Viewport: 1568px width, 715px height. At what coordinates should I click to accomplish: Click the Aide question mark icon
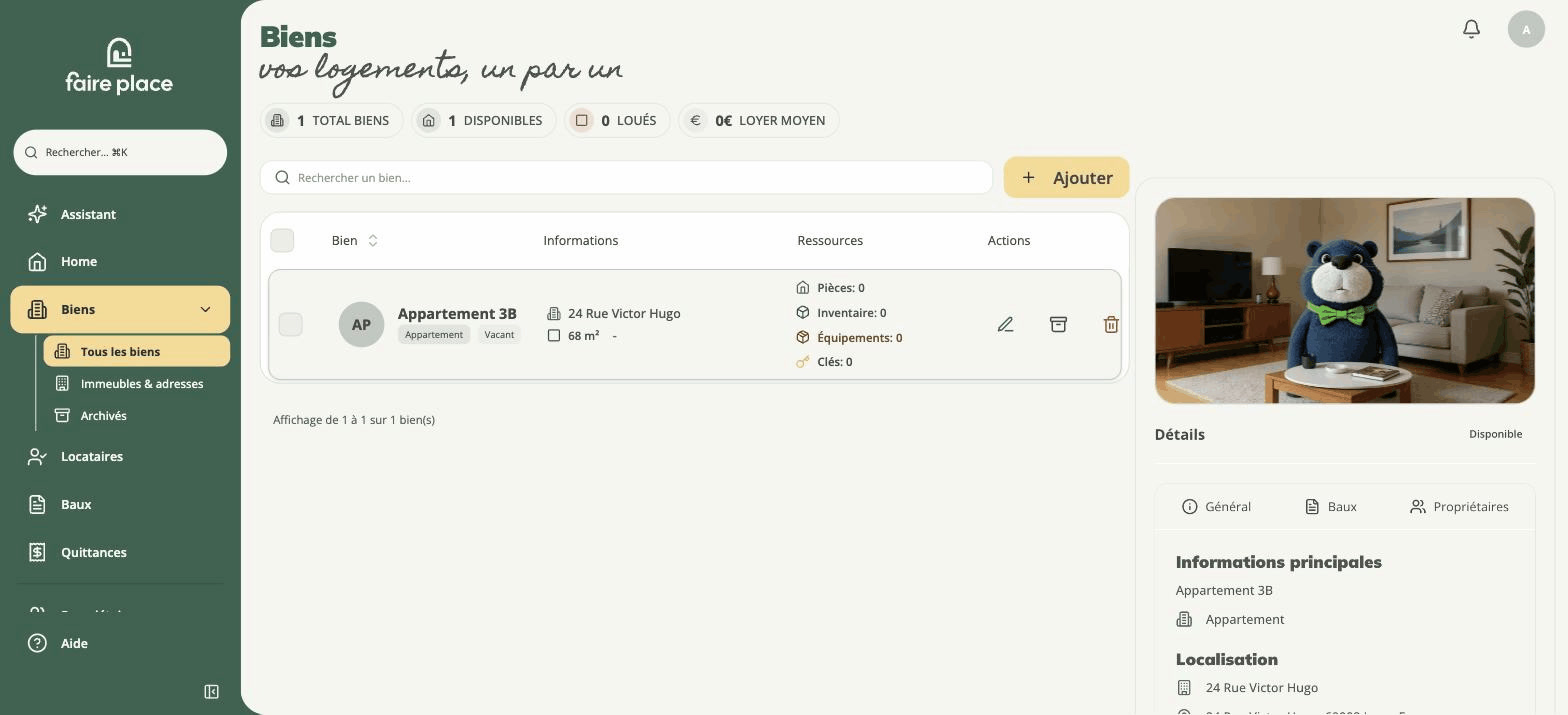point(37,643)
